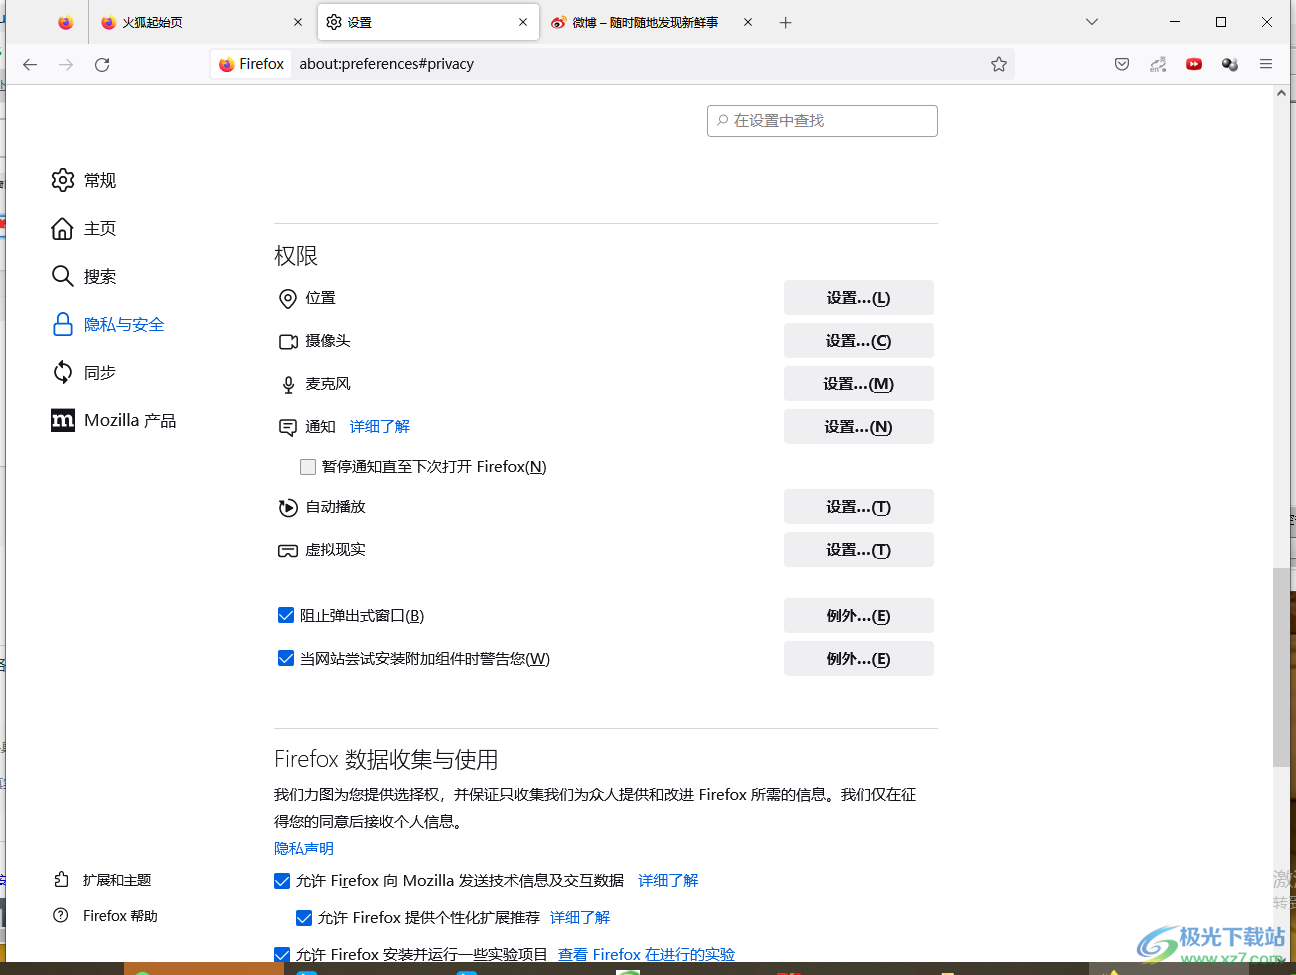Bookmark this page with the star icon

(x=998, y=64)
